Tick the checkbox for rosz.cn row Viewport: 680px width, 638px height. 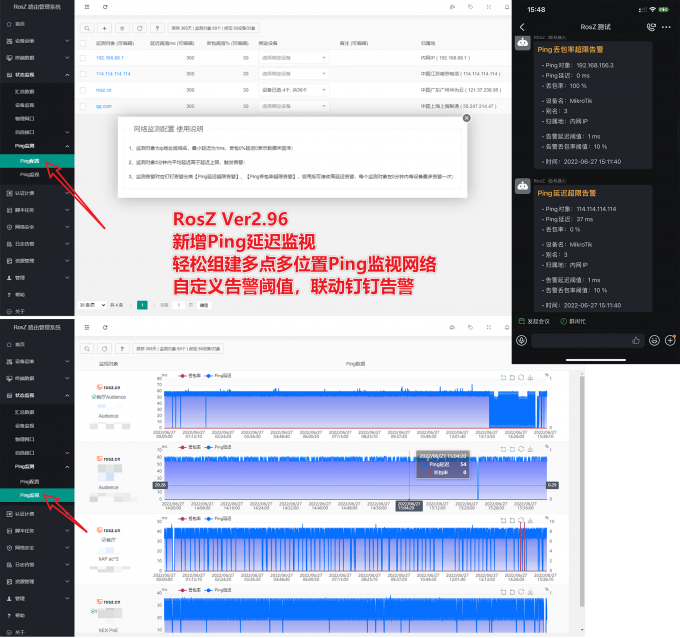click(x=83, y=90)
